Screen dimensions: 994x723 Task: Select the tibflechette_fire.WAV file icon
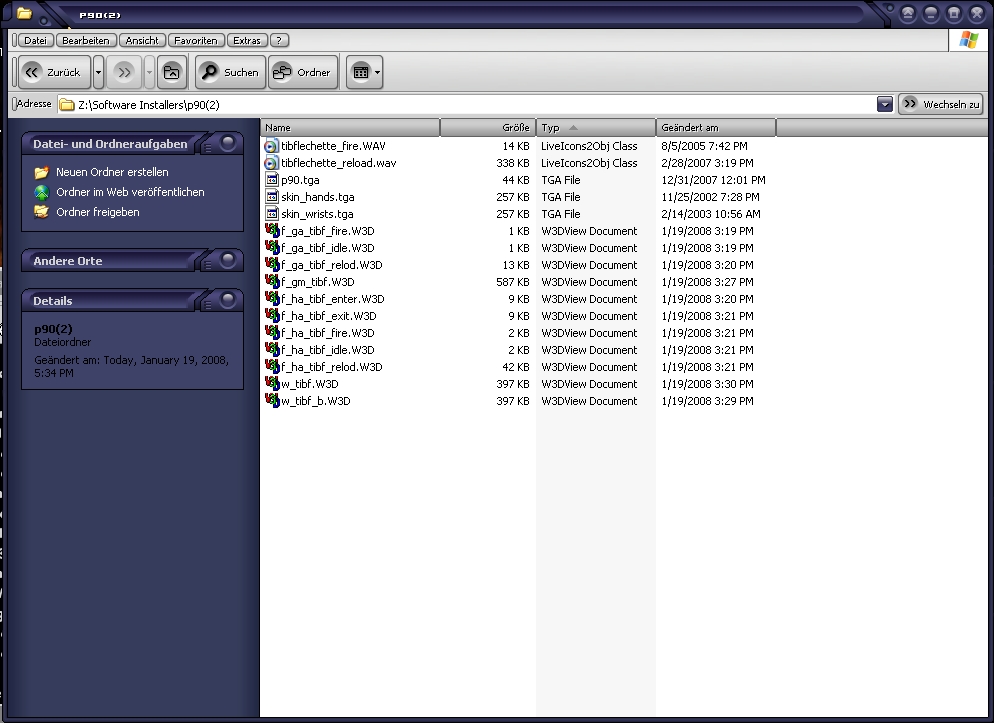272,146
